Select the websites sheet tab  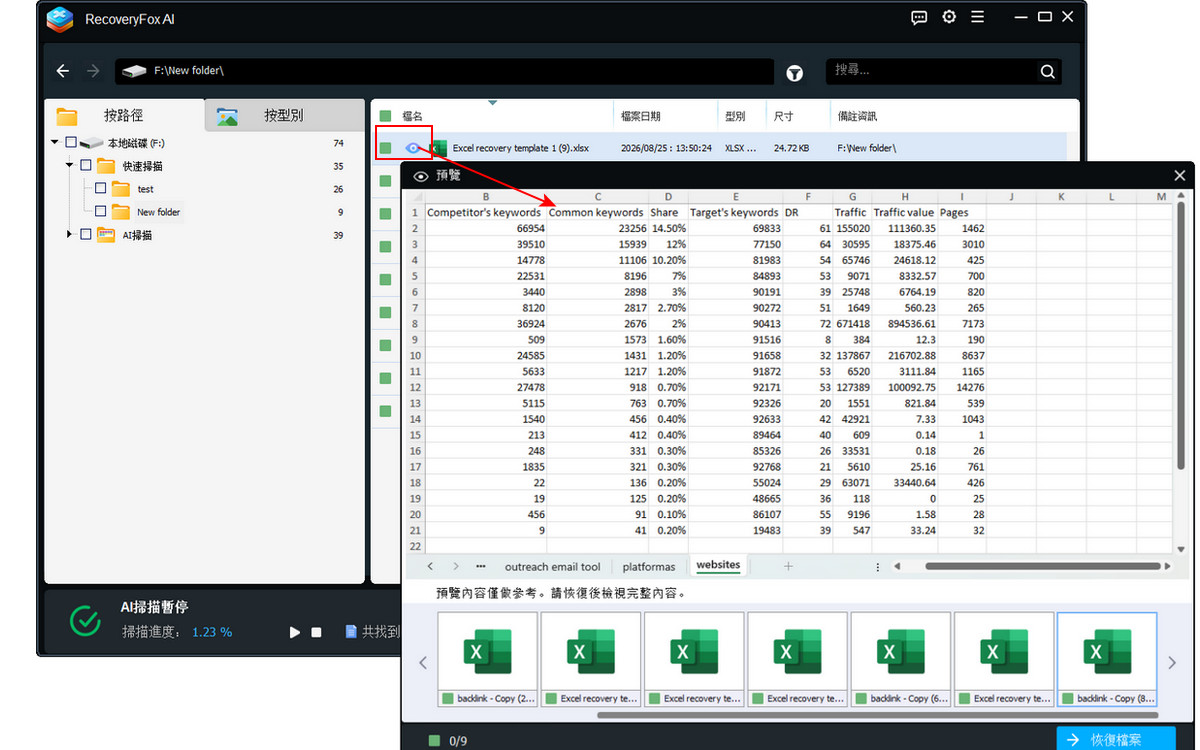coord(718,566)
